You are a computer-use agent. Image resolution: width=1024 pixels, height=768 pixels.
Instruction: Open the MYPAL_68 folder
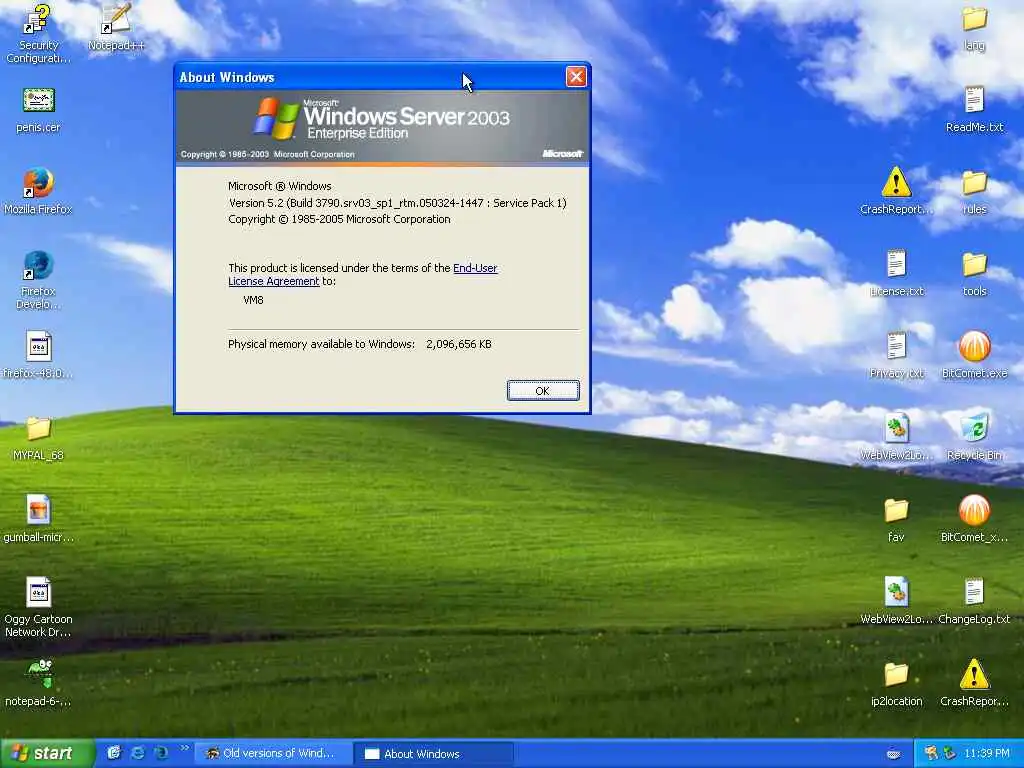coord(38,438)
